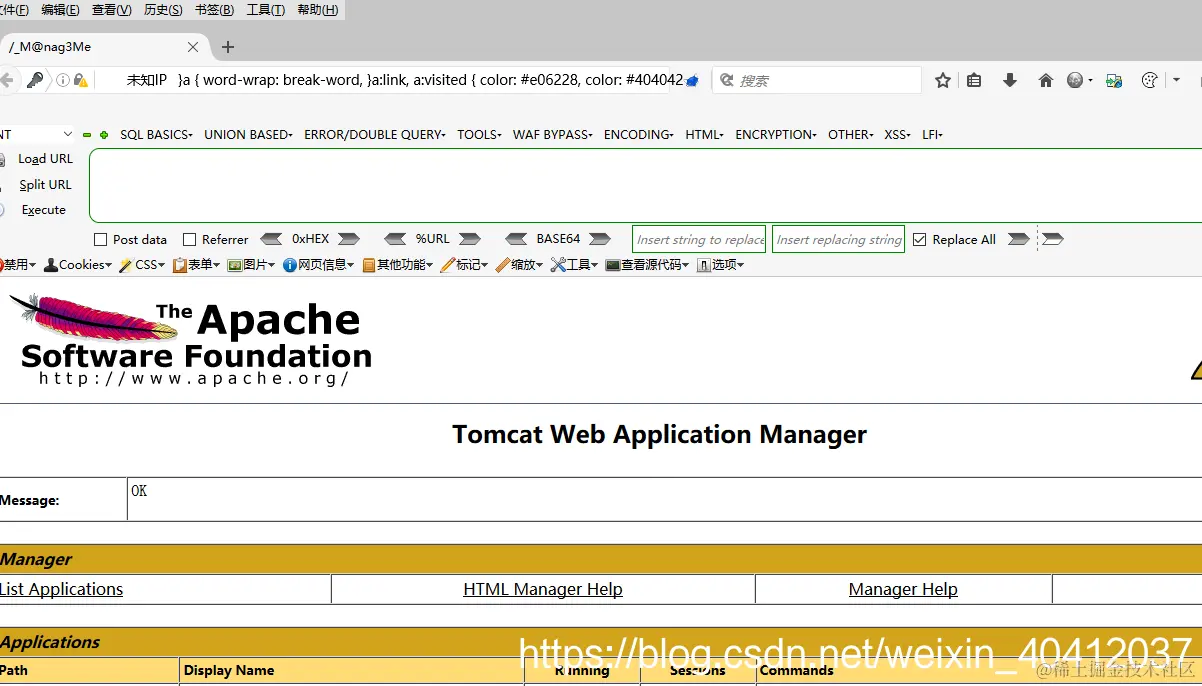Viewport: 1202px width, 686px height.
Task: Click the green minus HackBar icon
Action: coord(87,135)
